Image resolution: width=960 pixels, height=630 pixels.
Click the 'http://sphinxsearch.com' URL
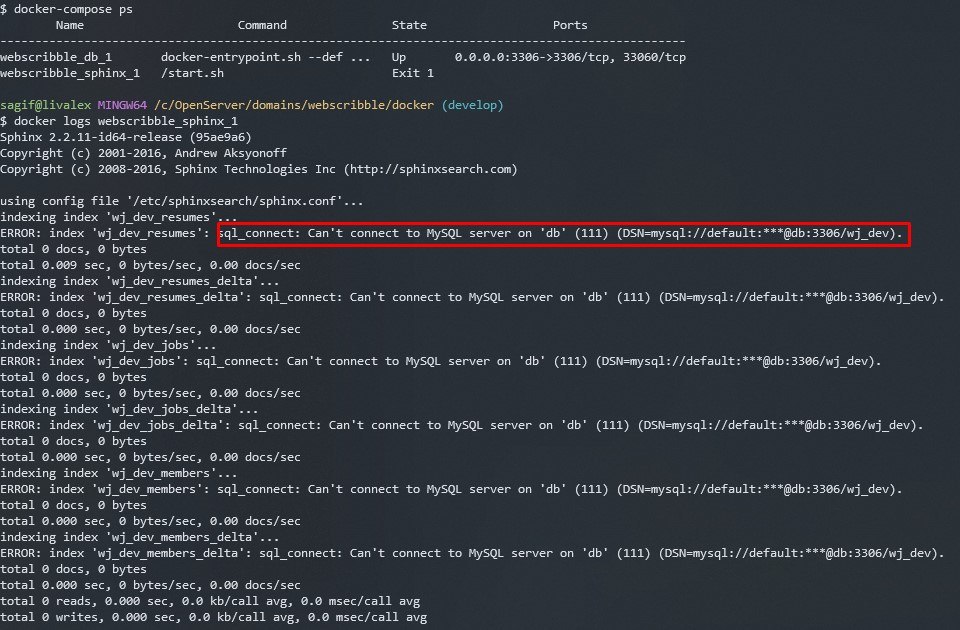[430, 169]
